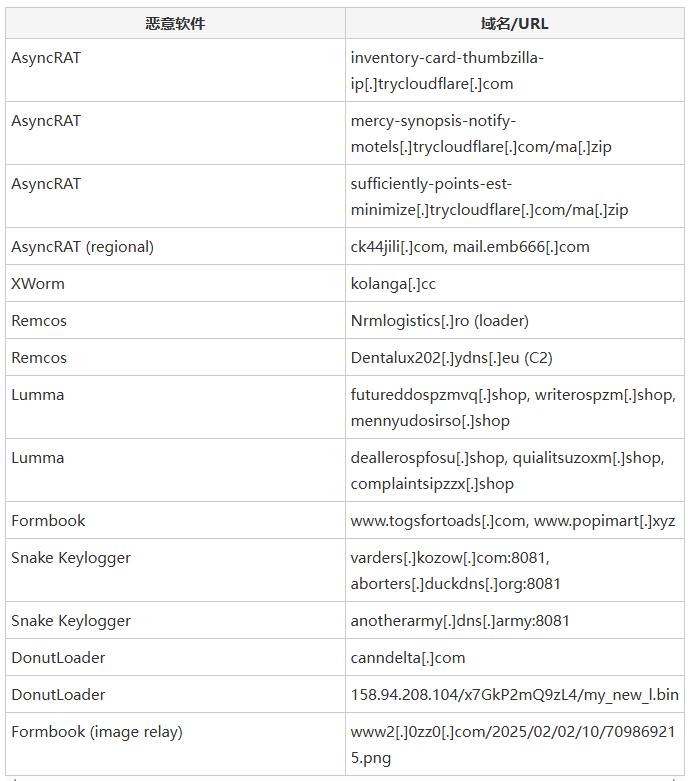691x781 pixels.
Task: Select the 158.94.208.104 my_new_l.bin URL cell
Action: (515, 694)
